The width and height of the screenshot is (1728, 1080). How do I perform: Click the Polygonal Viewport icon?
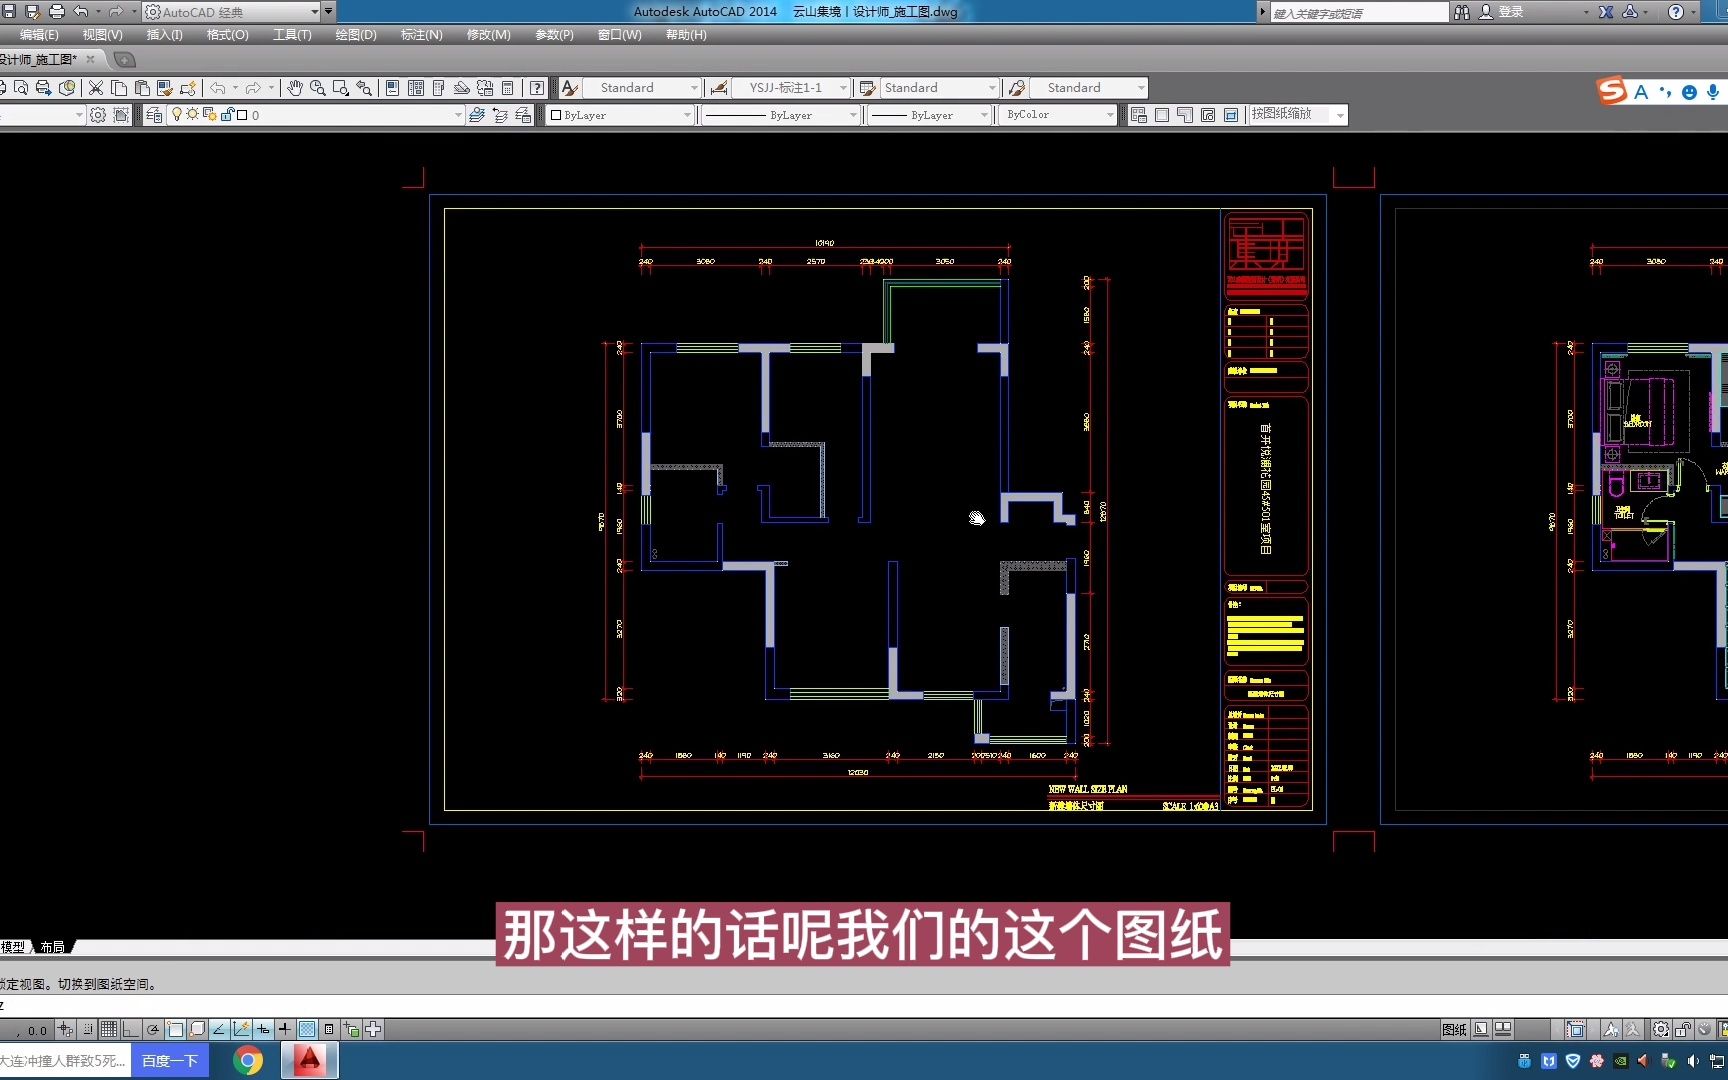click(x=1184, y=115)
